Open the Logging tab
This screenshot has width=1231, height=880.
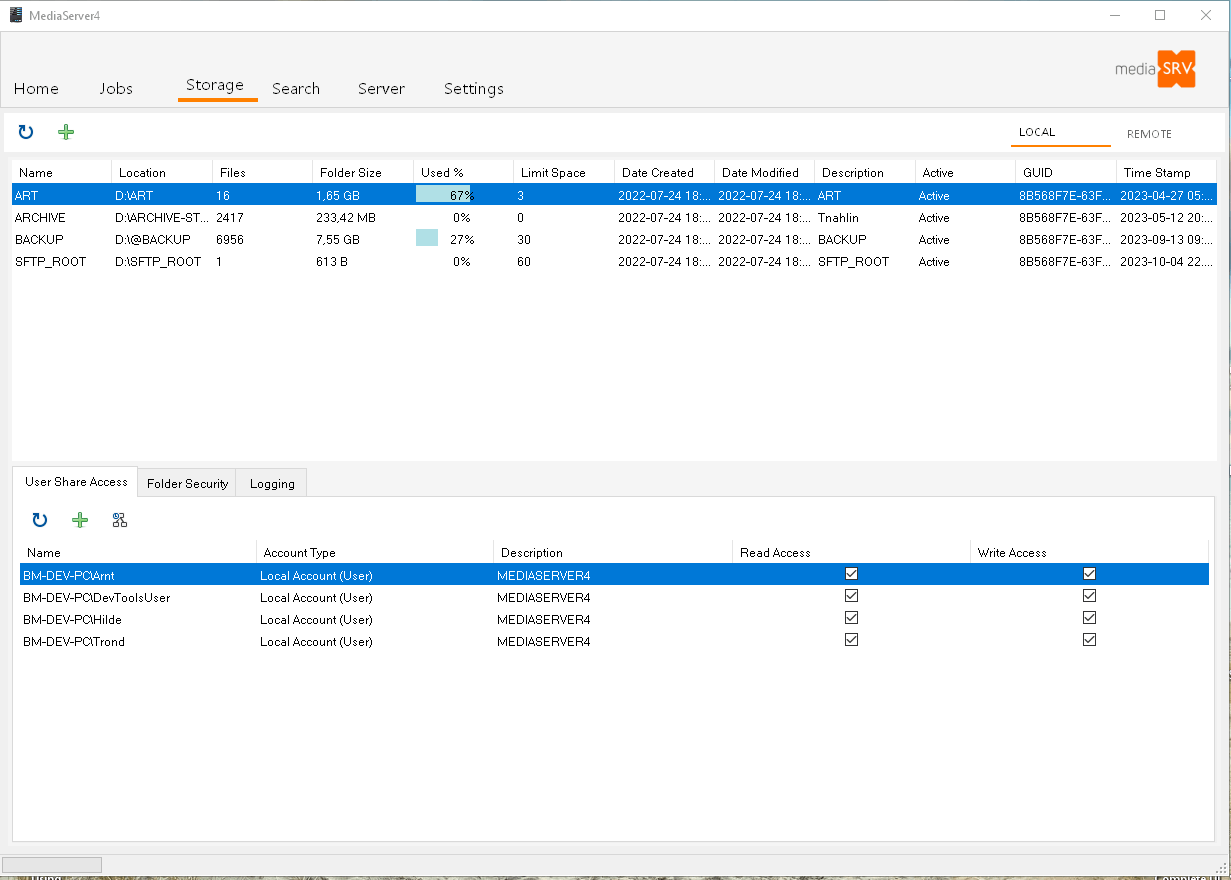pos(272,483)
